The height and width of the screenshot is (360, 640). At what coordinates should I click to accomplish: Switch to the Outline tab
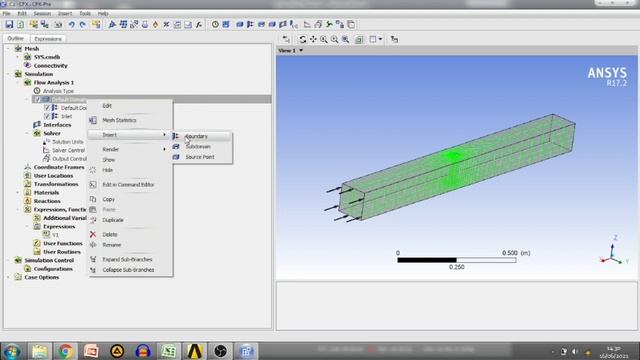[16, 38]
